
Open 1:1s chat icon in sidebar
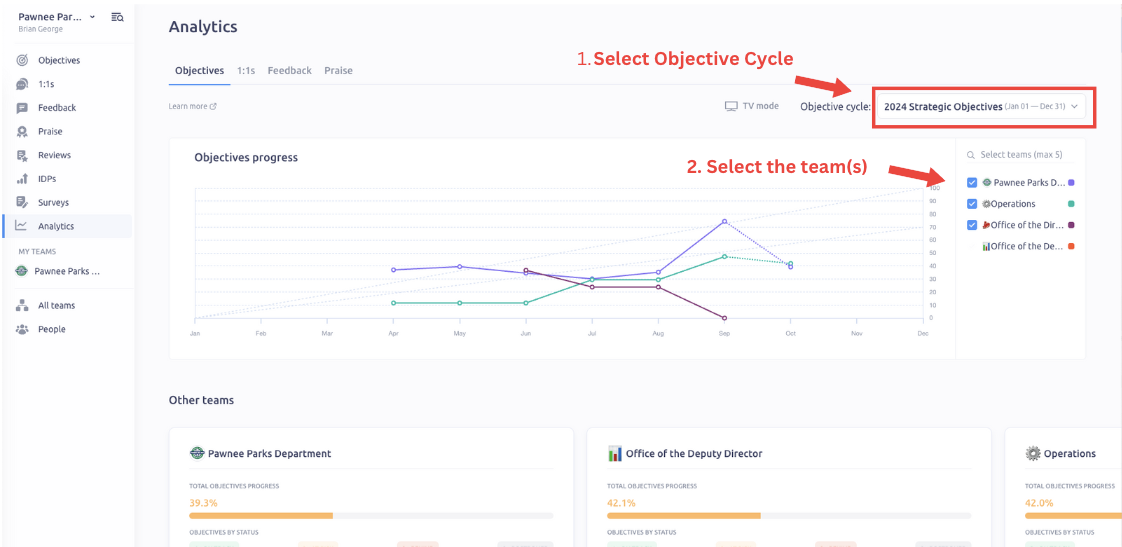pos(22,84)
